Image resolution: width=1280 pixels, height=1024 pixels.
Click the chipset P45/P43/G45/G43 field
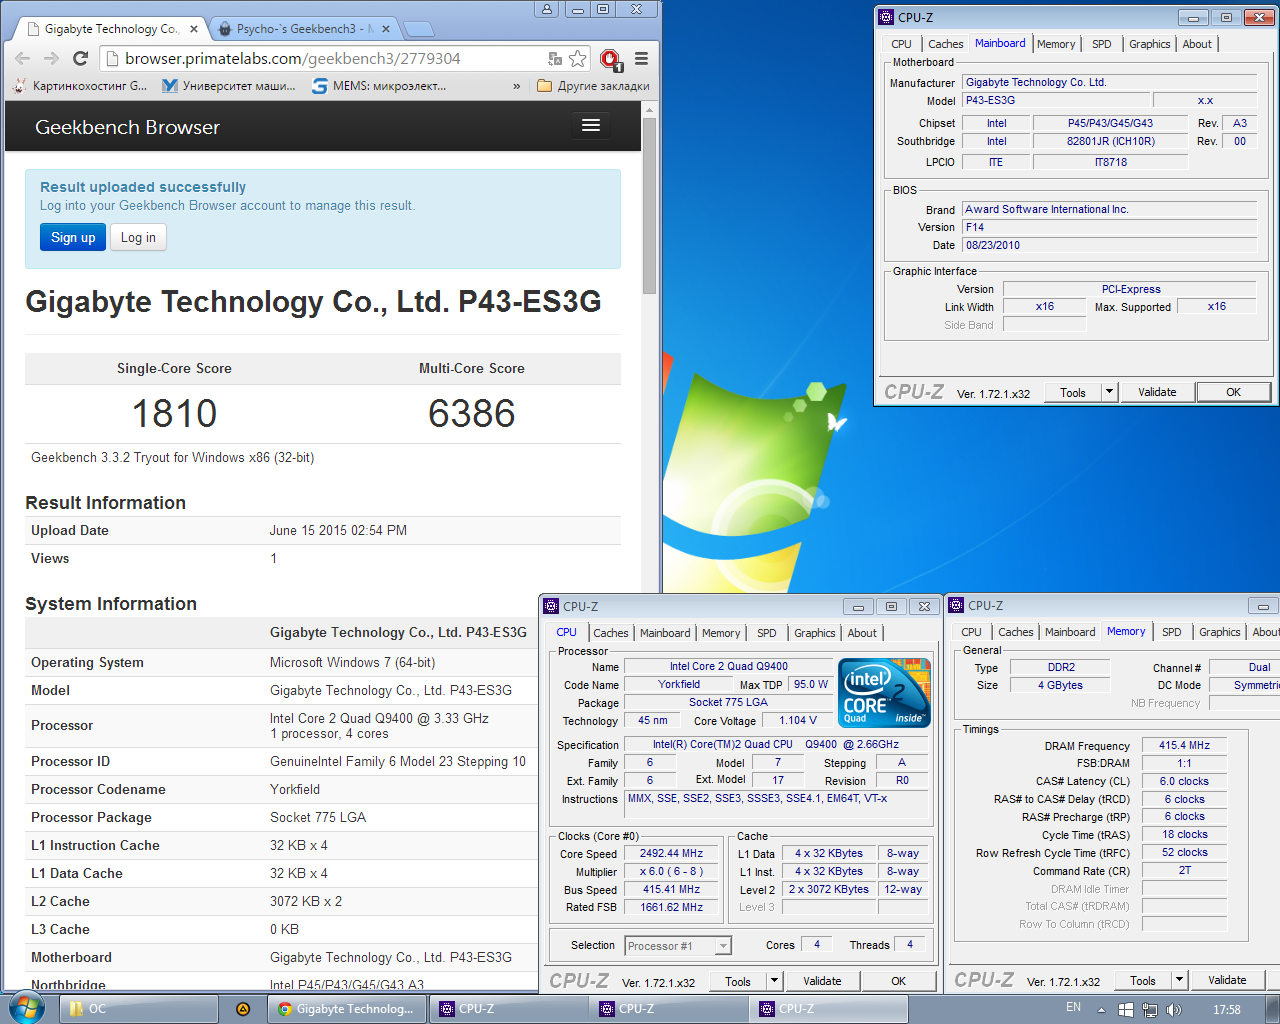click(x=1110, y=124)
